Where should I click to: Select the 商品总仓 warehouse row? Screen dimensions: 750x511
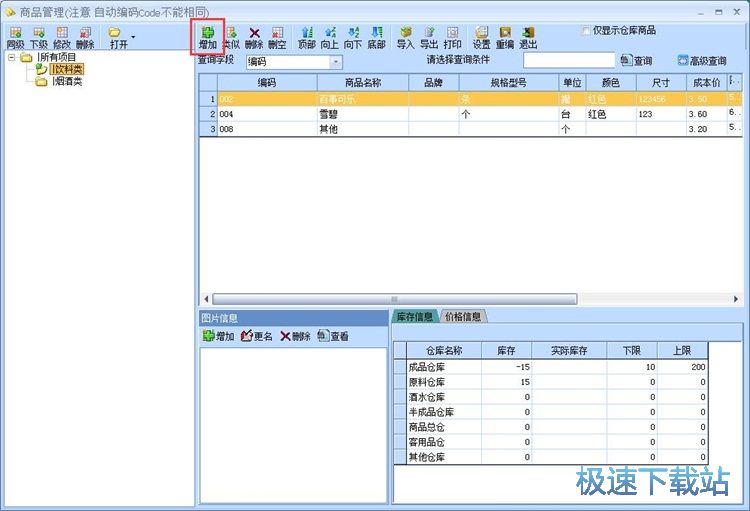[551, 427]
